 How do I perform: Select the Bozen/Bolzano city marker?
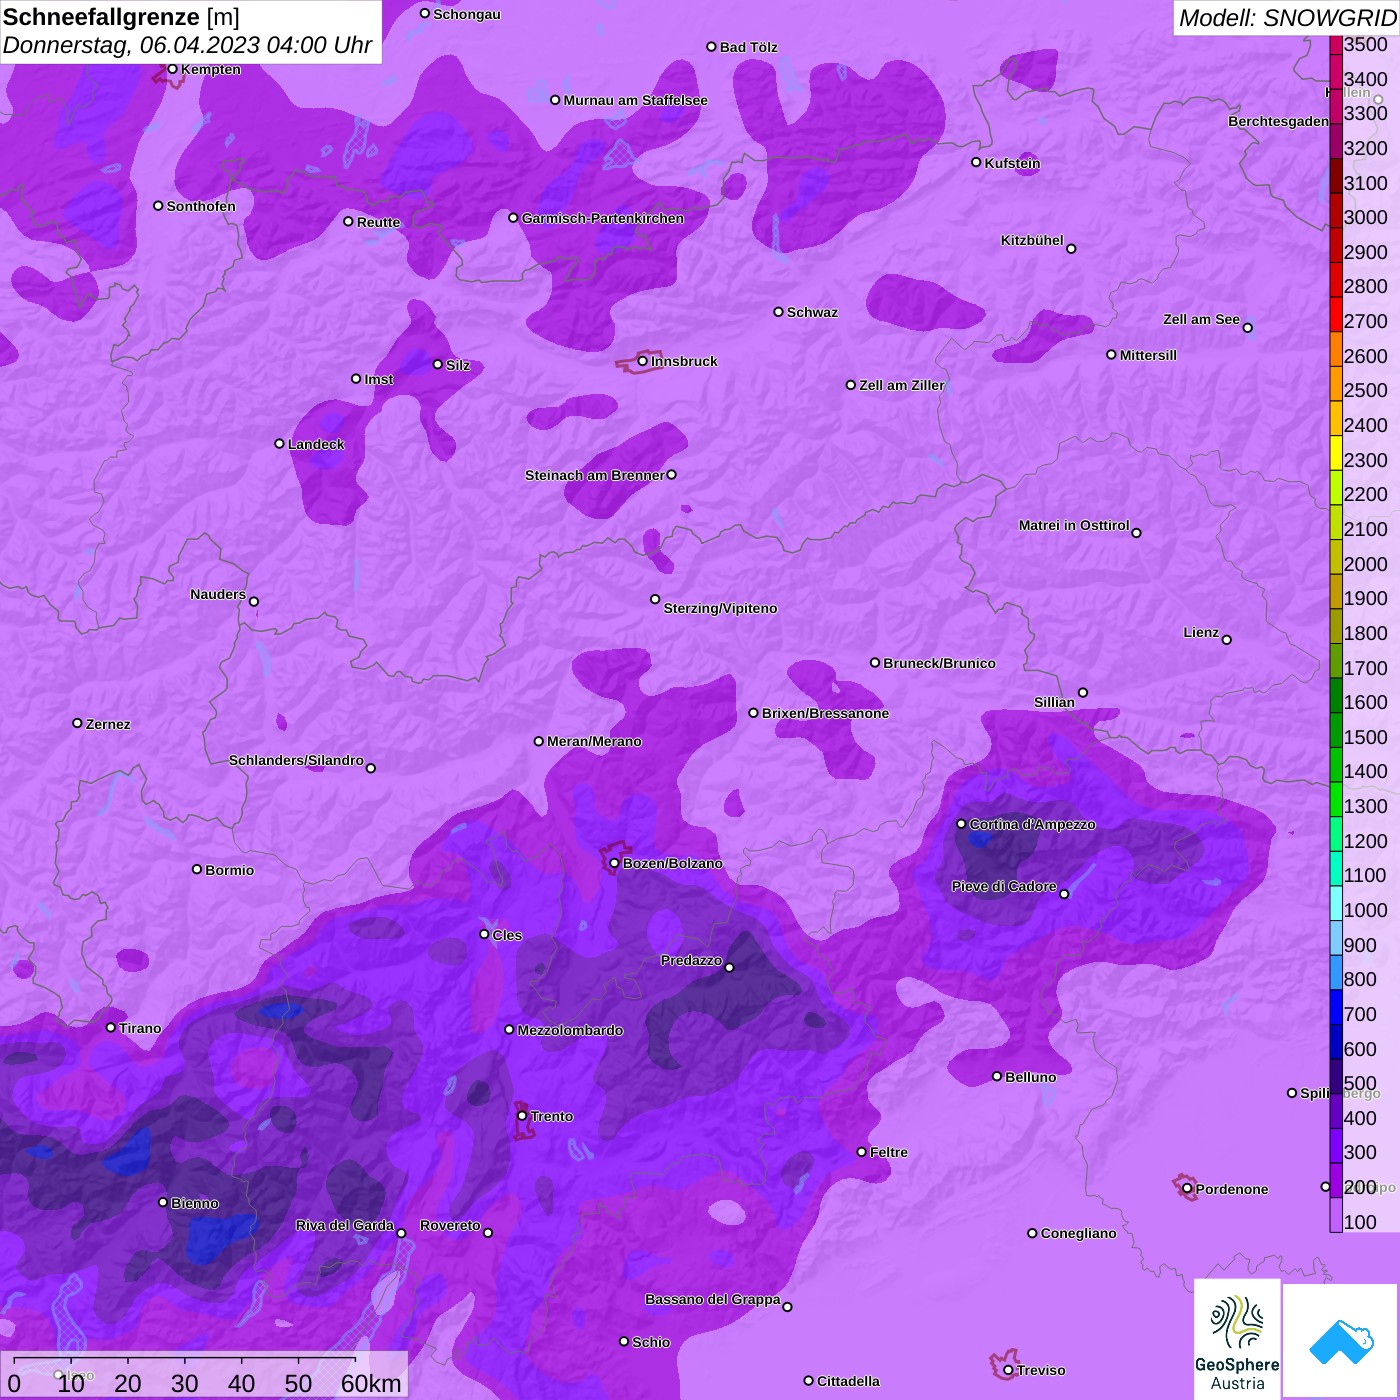615,863
